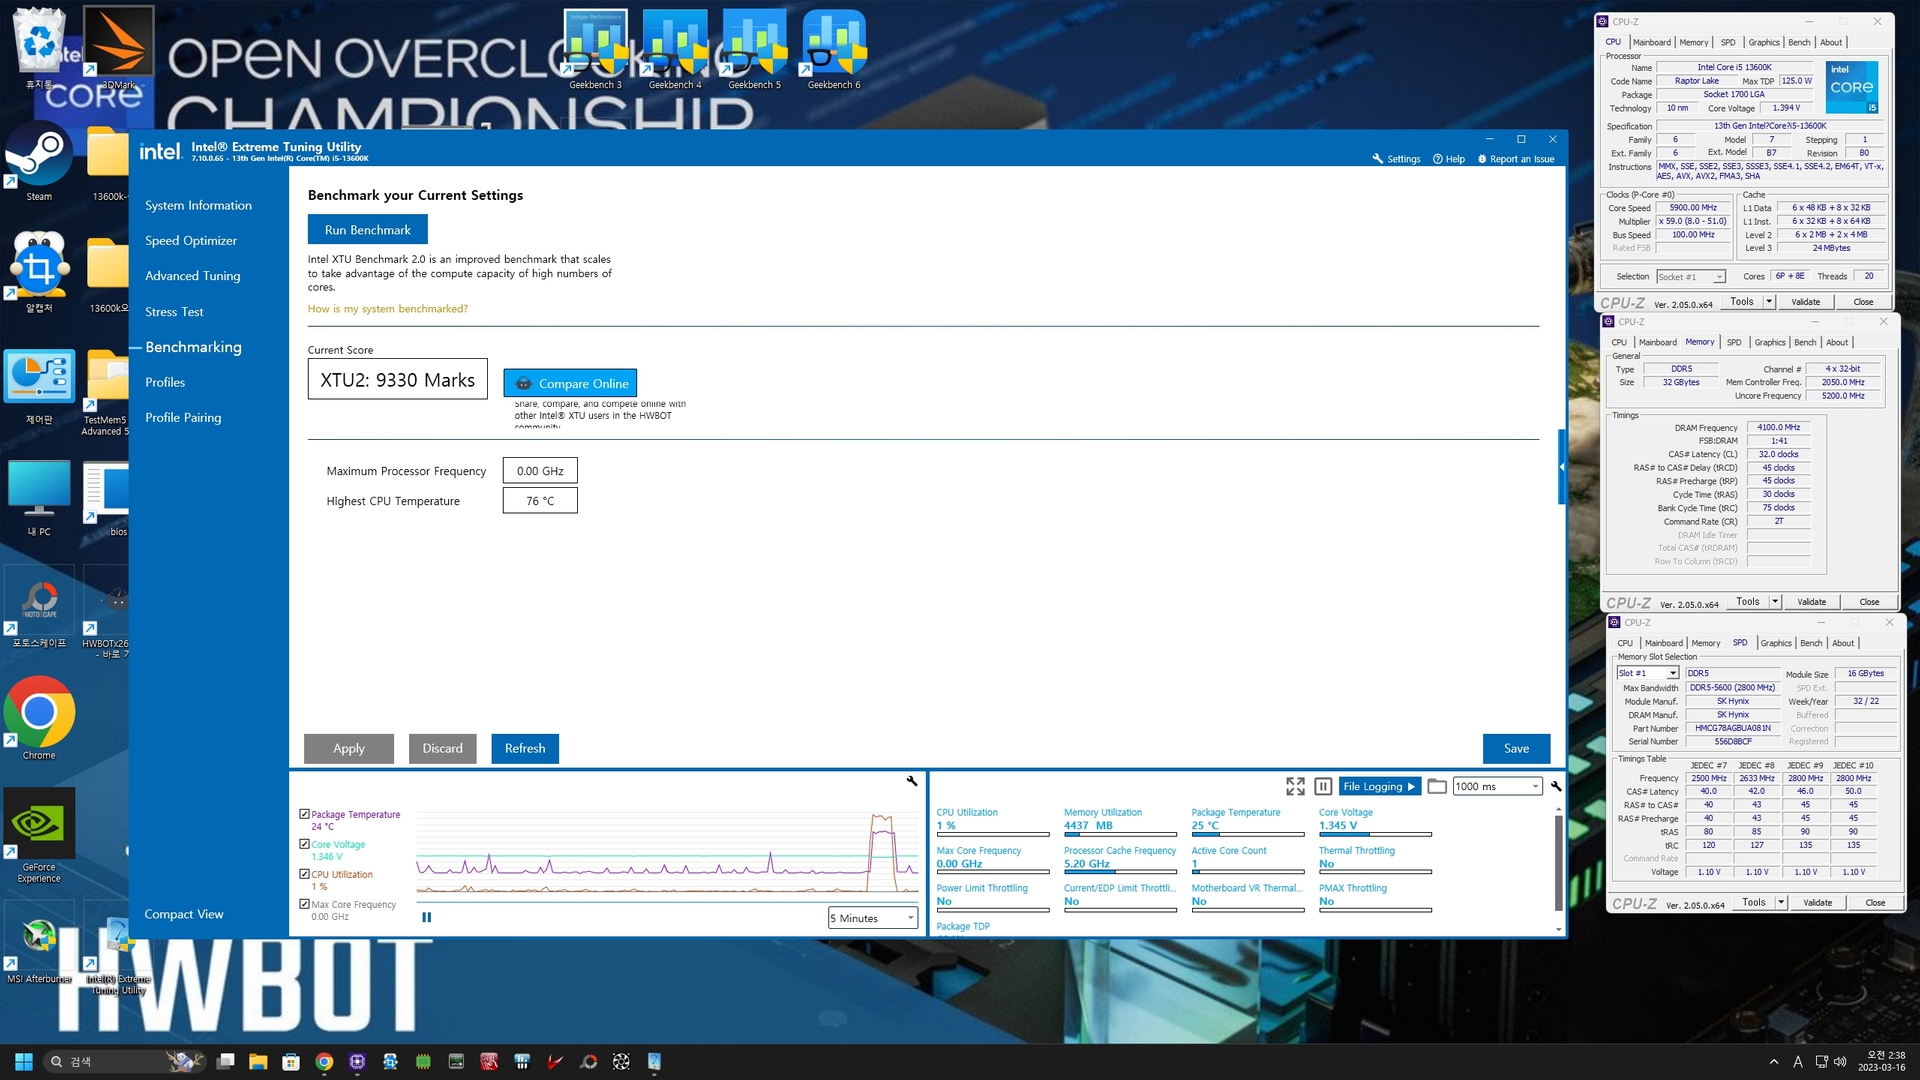1920x1080 pixels.
Task: Click Compare Online button
Action: (x=570, y=383)
